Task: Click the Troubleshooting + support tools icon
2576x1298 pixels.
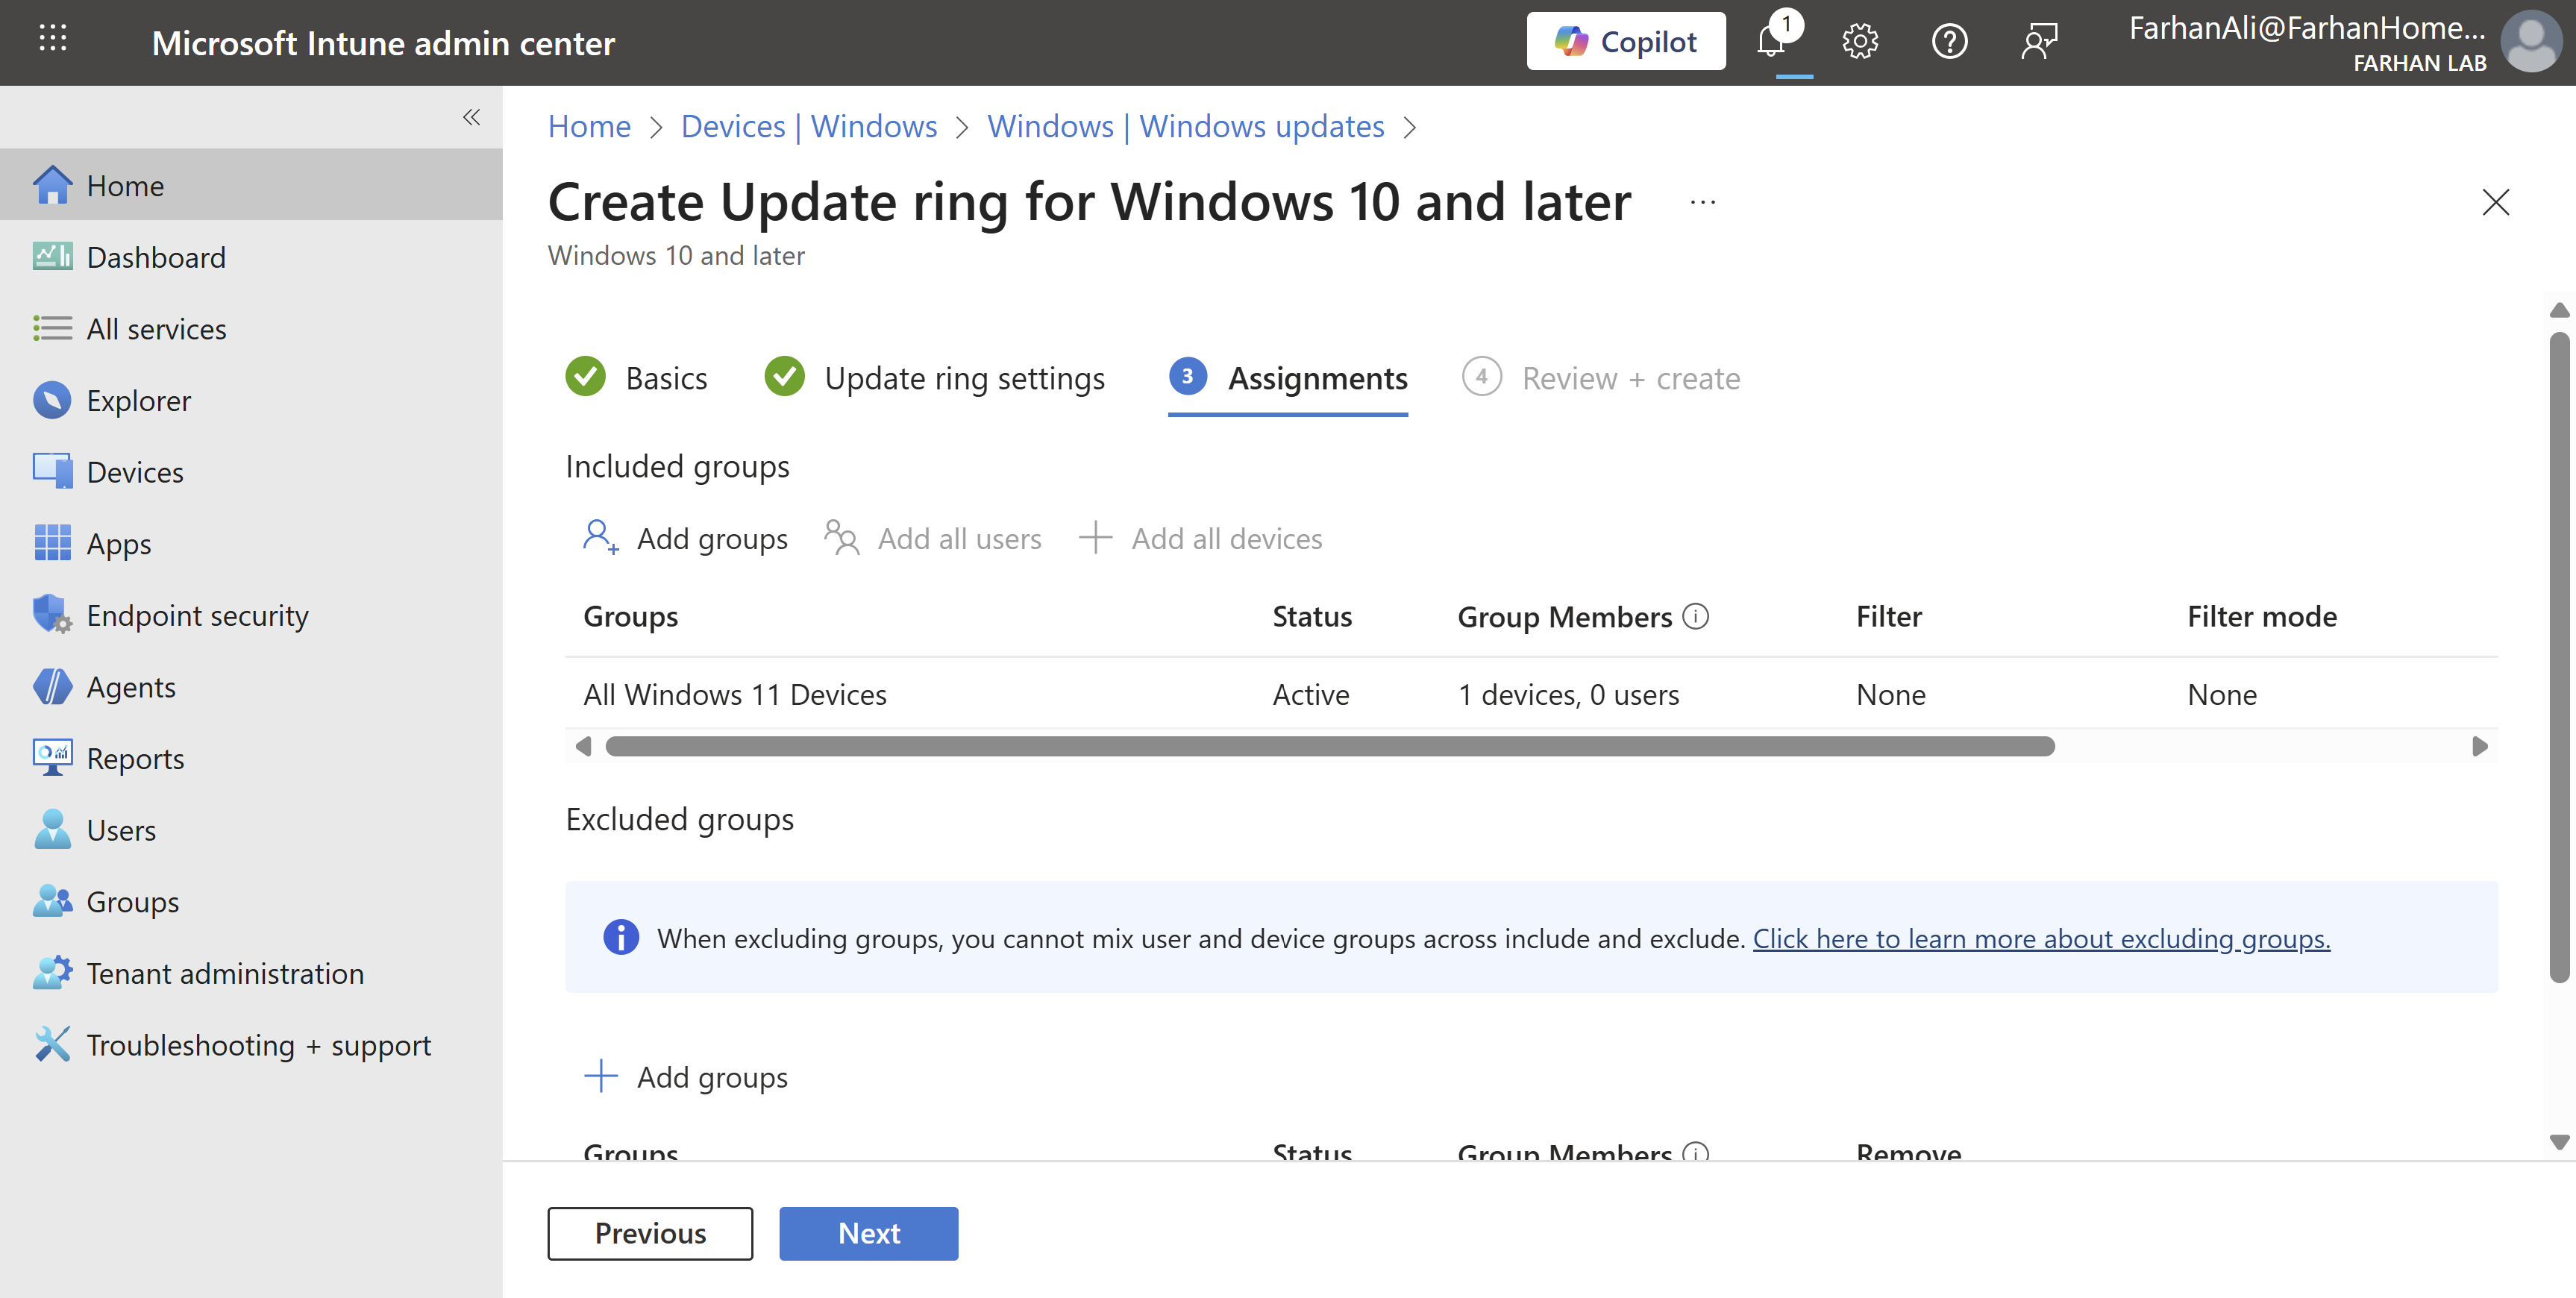Action: tap(52, 1045)
